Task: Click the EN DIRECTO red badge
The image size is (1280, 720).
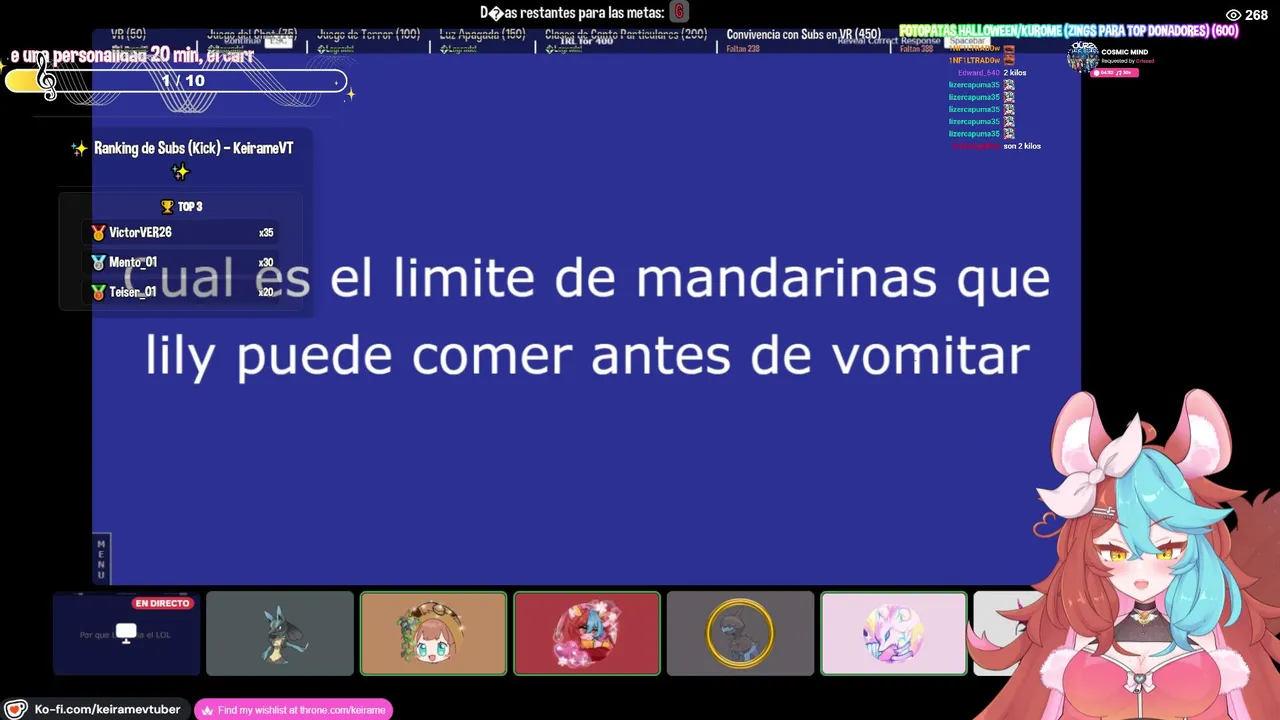Action: tap(162, 604)
